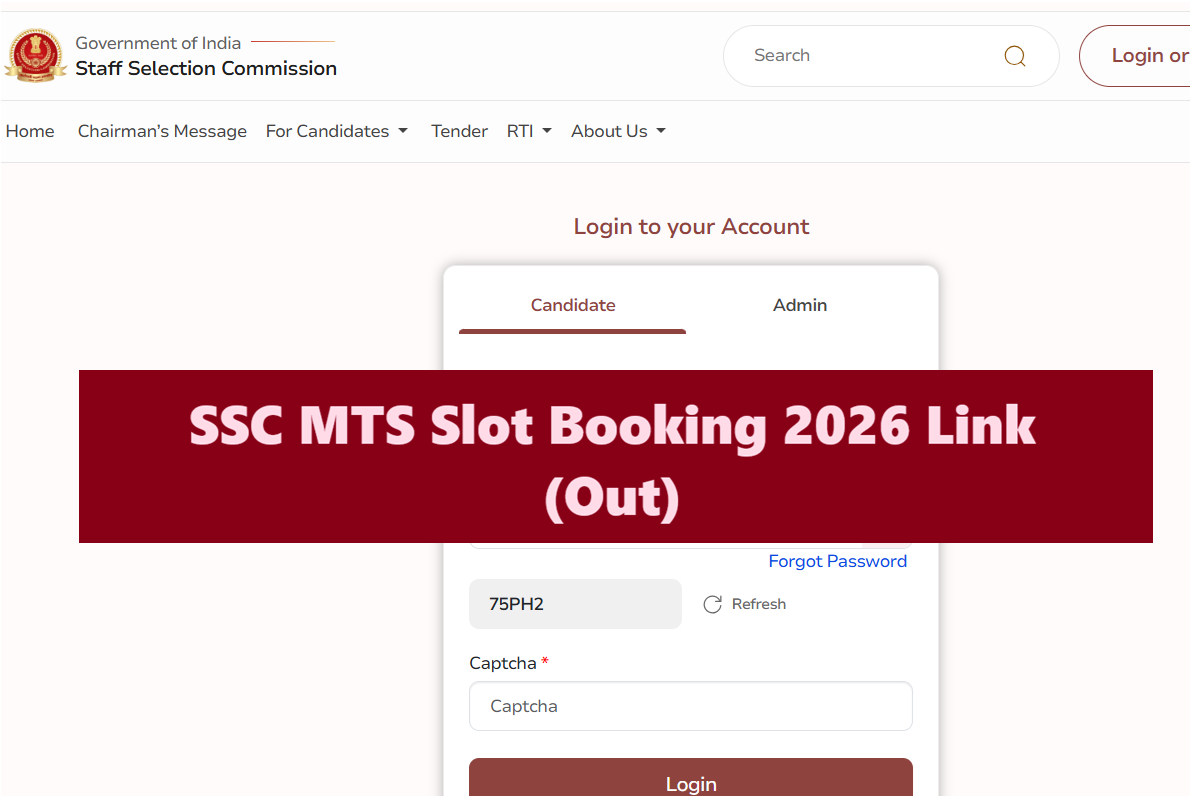Open the Tender menu item
Viewport: 1190px width, 796px height.
(459, 131)
